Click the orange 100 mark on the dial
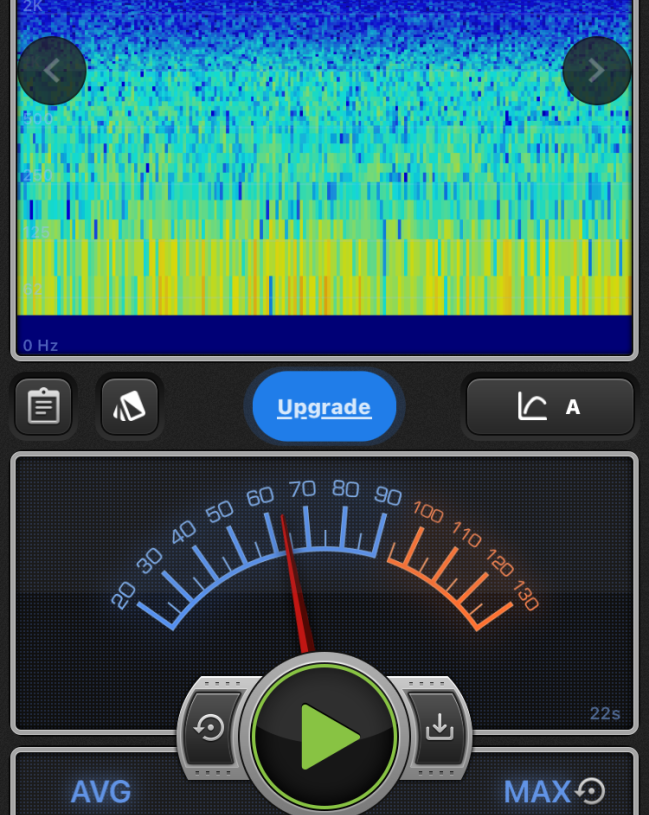 coord(428,513)
